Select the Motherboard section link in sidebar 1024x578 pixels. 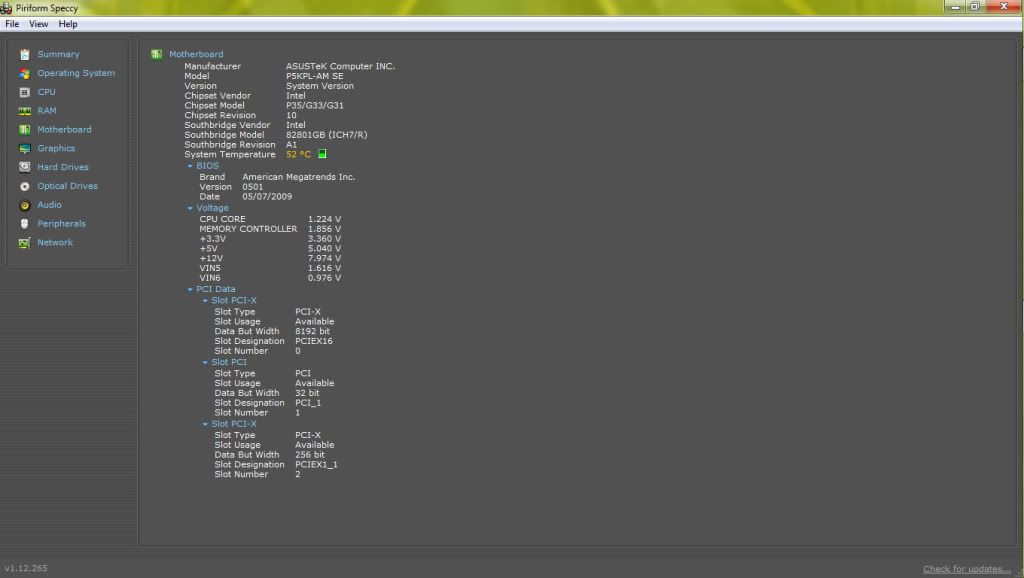point(64,130)
